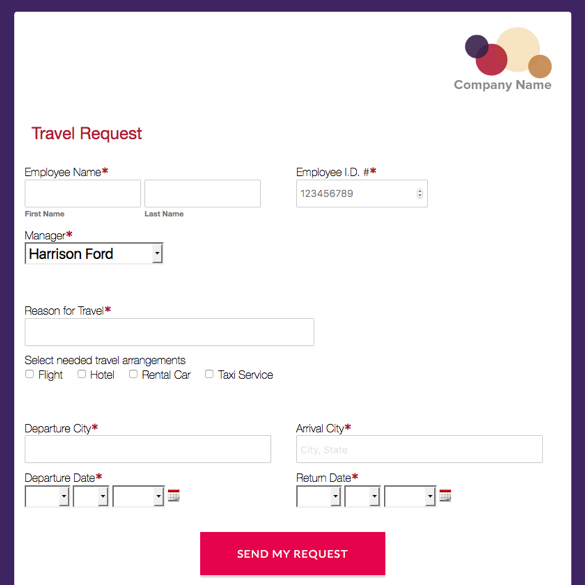
Task: Focus the First Name input field
Action: pyautogui.click(x=82, y=193)
